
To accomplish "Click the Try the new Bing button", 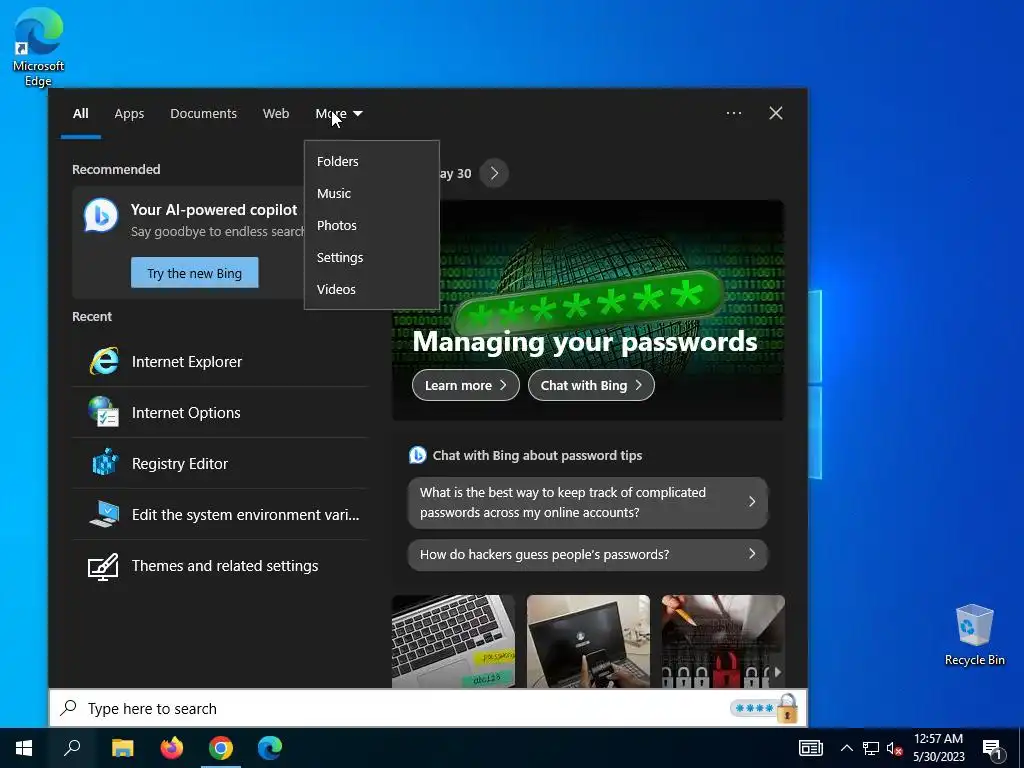I will tap(195, 273).
